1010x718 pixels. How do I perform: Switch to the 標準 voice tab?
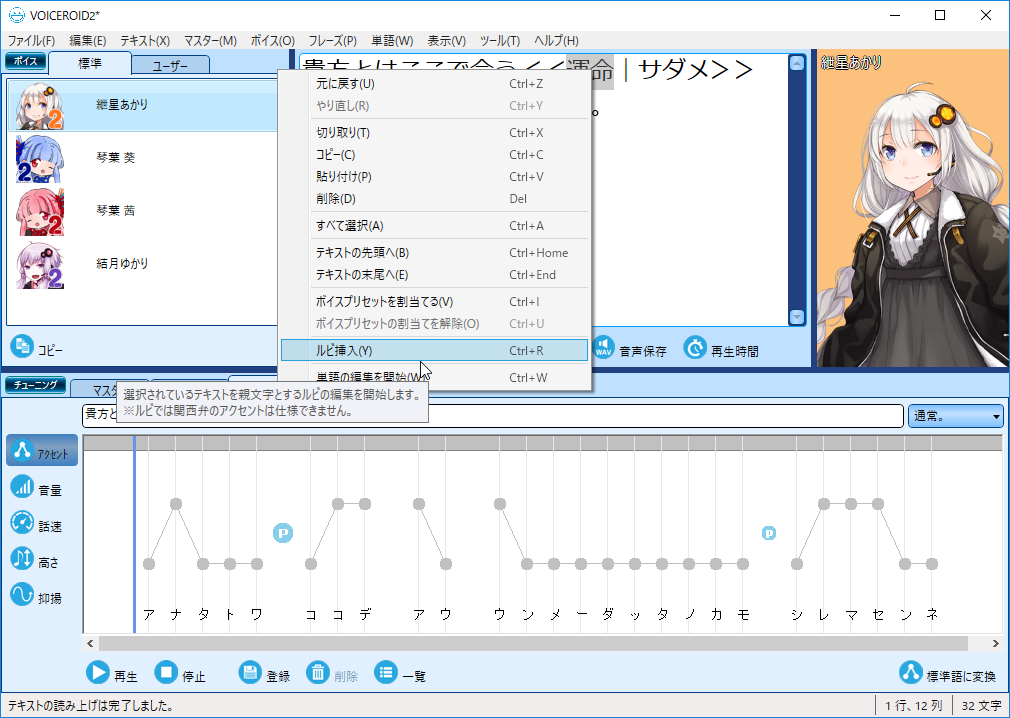point(90,63)
